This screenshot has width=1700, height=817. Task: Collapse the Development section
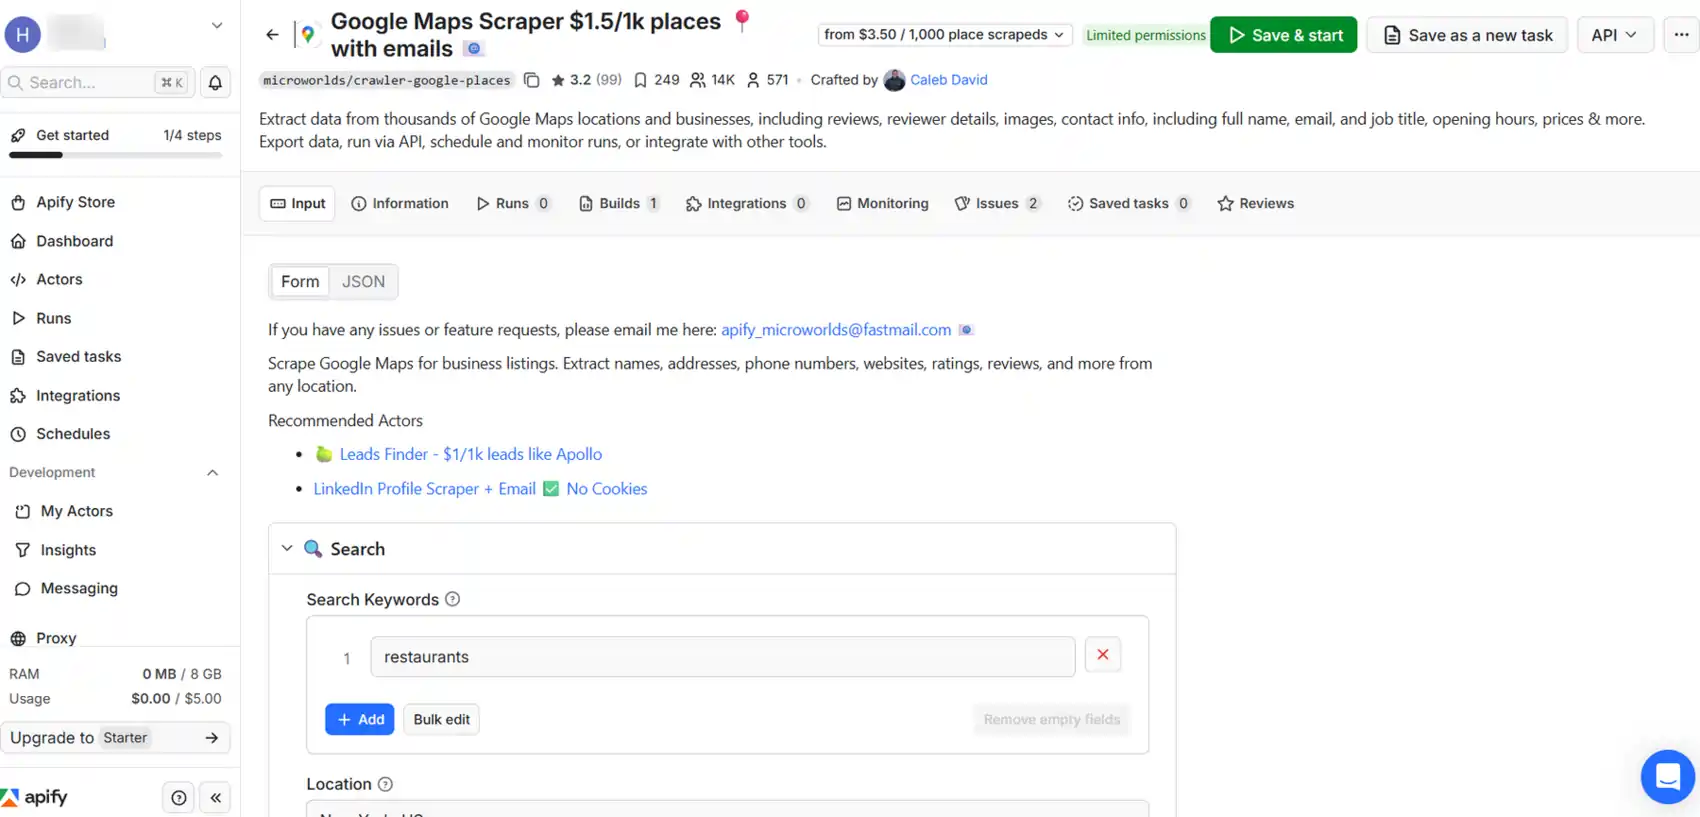(212, 473)
